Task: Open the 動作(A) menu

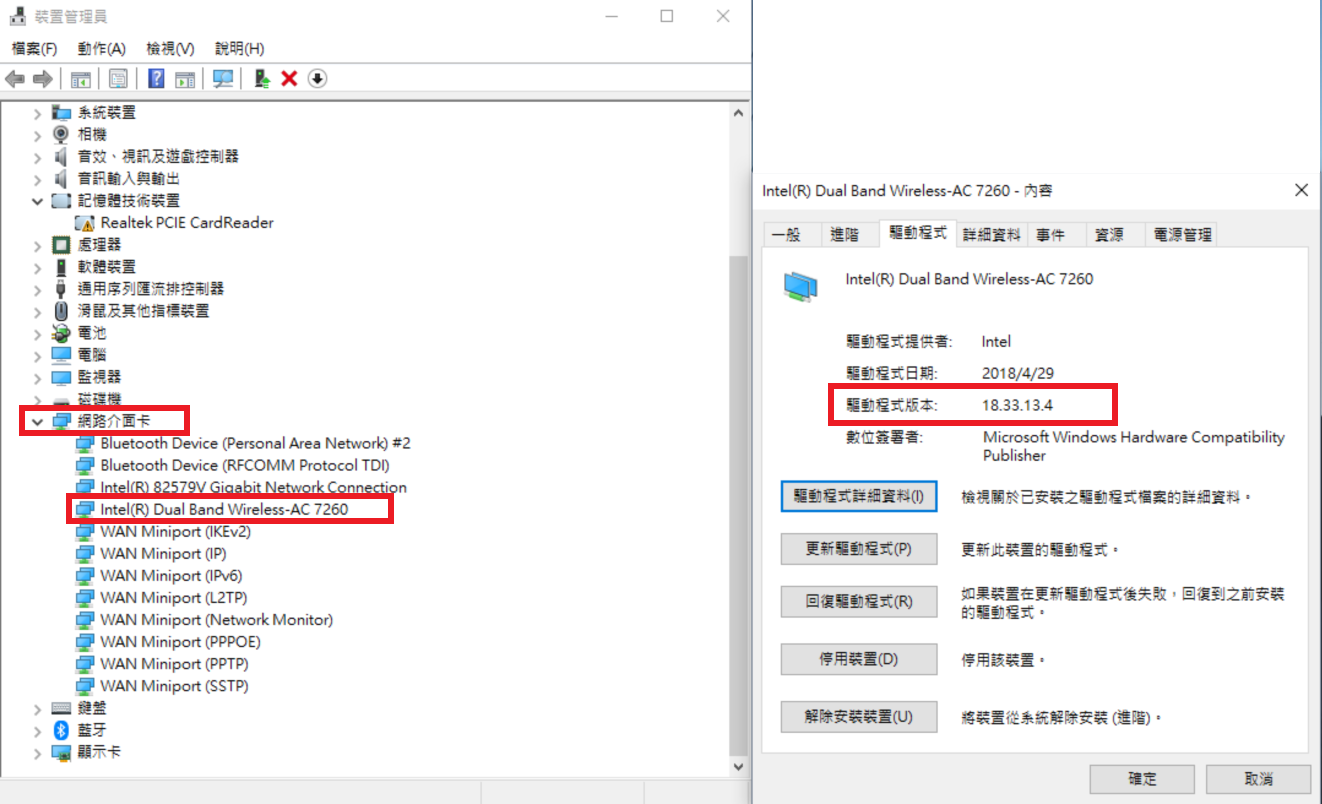Action: [x=102, y=48]
